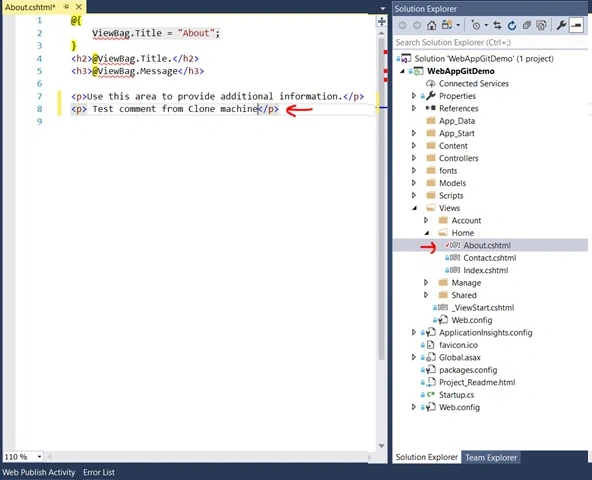
Task: Click the Refresh icon in Solution Explorer
Action: click(x=512, y=25)
